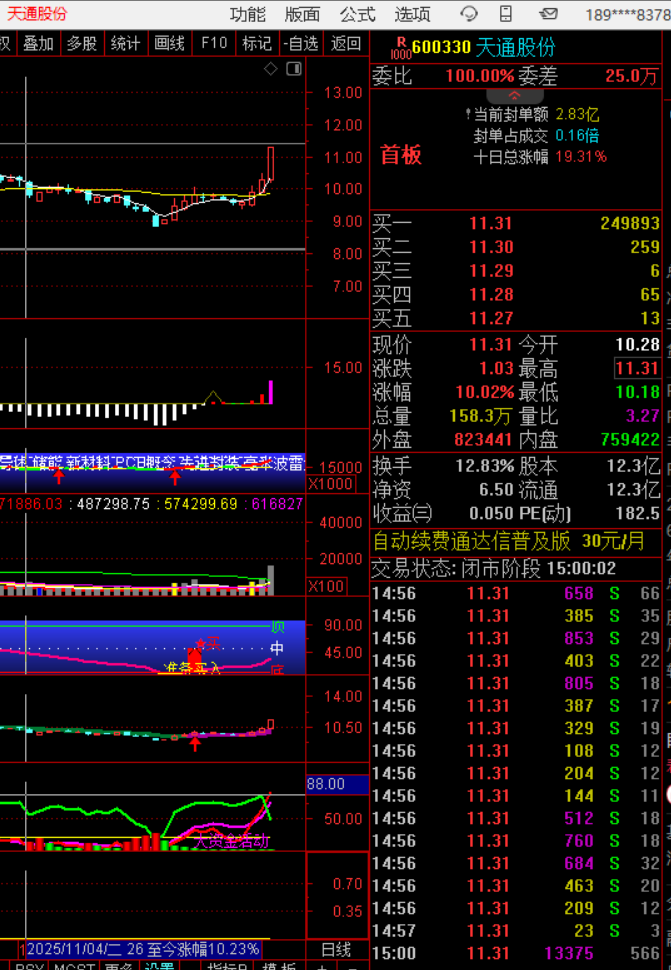
Task: Click the latest red limit-up candlestick
Action: click(x=271, y=164)
